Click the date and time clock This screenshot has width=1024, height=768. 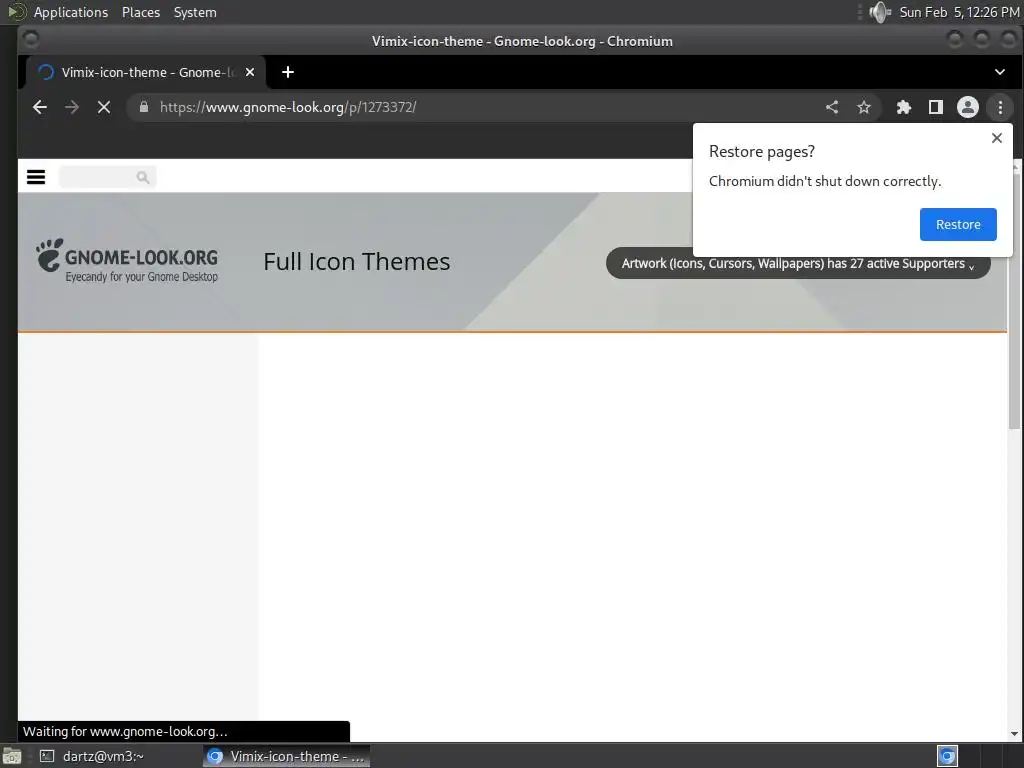tap(959, 12)
